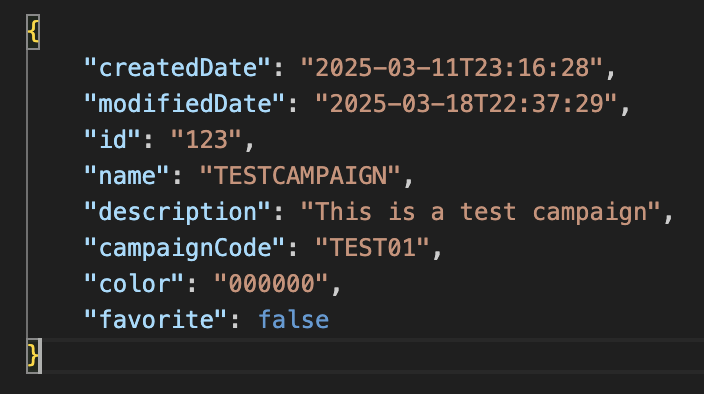
Task: Click the TESTCAMPAIGN string value
Action: point(300,175)
